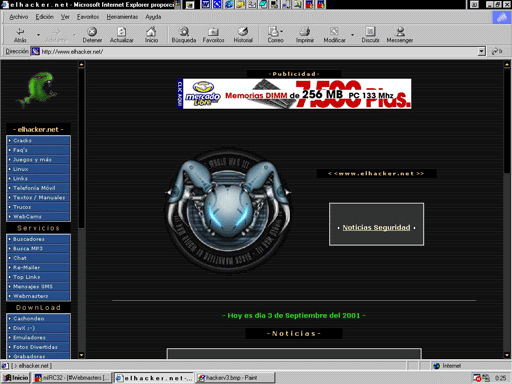
Task: Click the Internet Explorer icon in the top shortcut bar
Action: [229, 4]
